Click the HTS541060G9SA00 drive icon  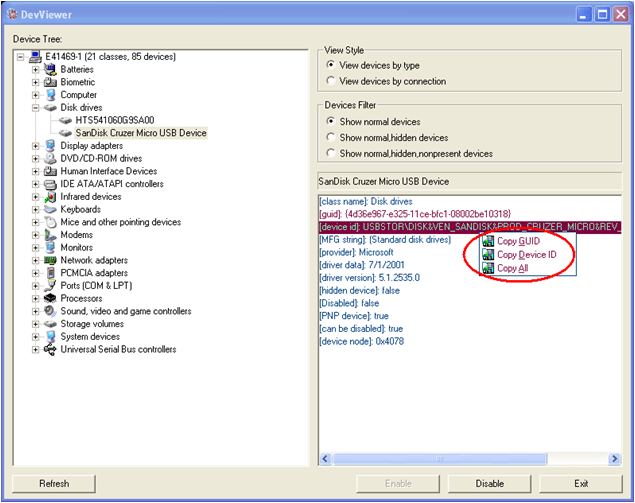coord(65,120)
